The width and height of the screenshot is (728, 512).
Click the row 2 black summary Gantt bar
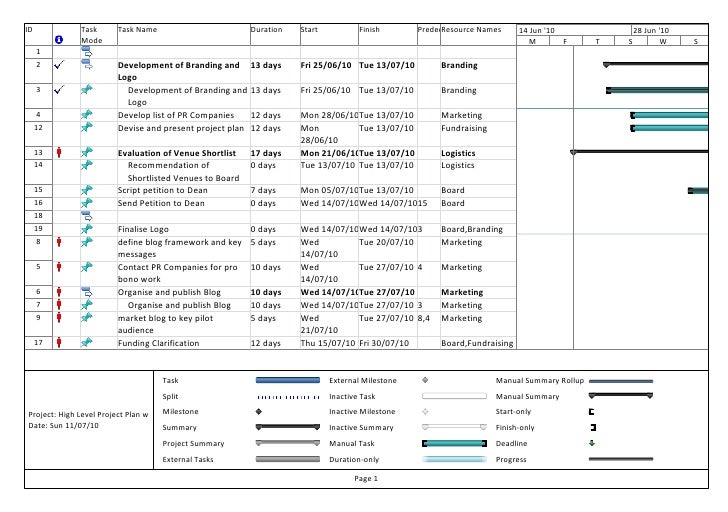(656, 64)
